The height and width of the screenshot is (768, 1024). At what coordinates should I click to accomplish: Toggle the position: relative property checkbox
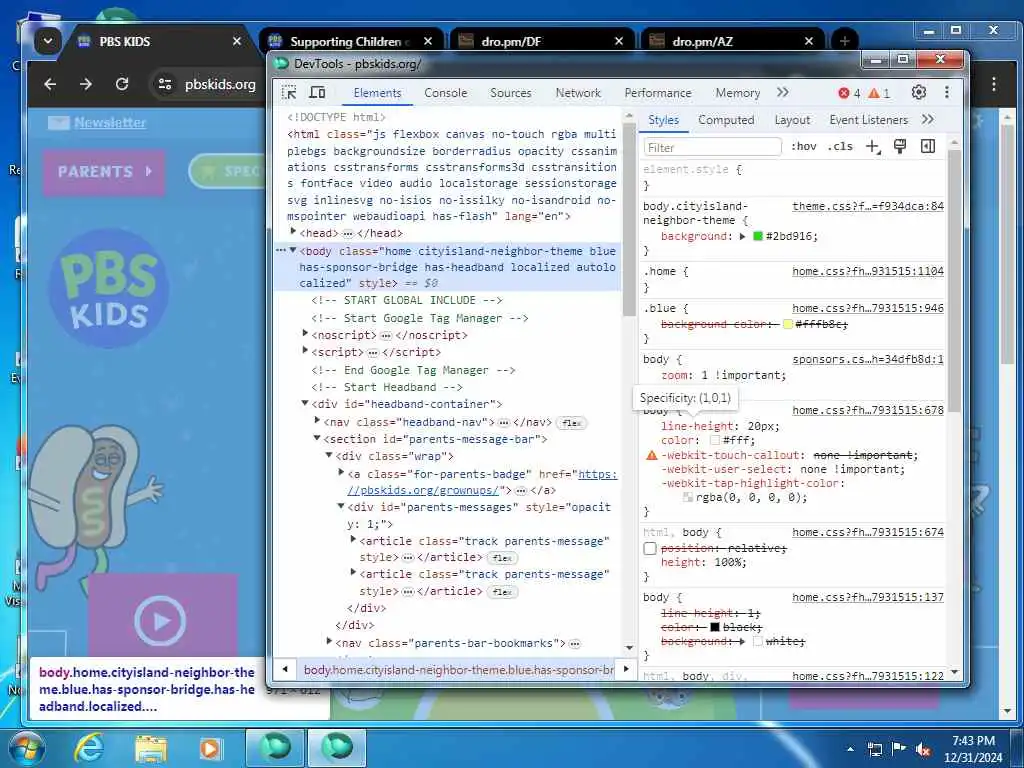pyautogui.click(x=650, y=549)
